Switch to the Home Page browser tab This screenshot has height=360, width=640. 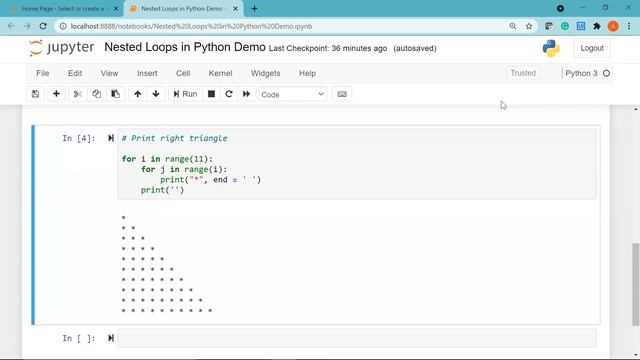point(63,9)
